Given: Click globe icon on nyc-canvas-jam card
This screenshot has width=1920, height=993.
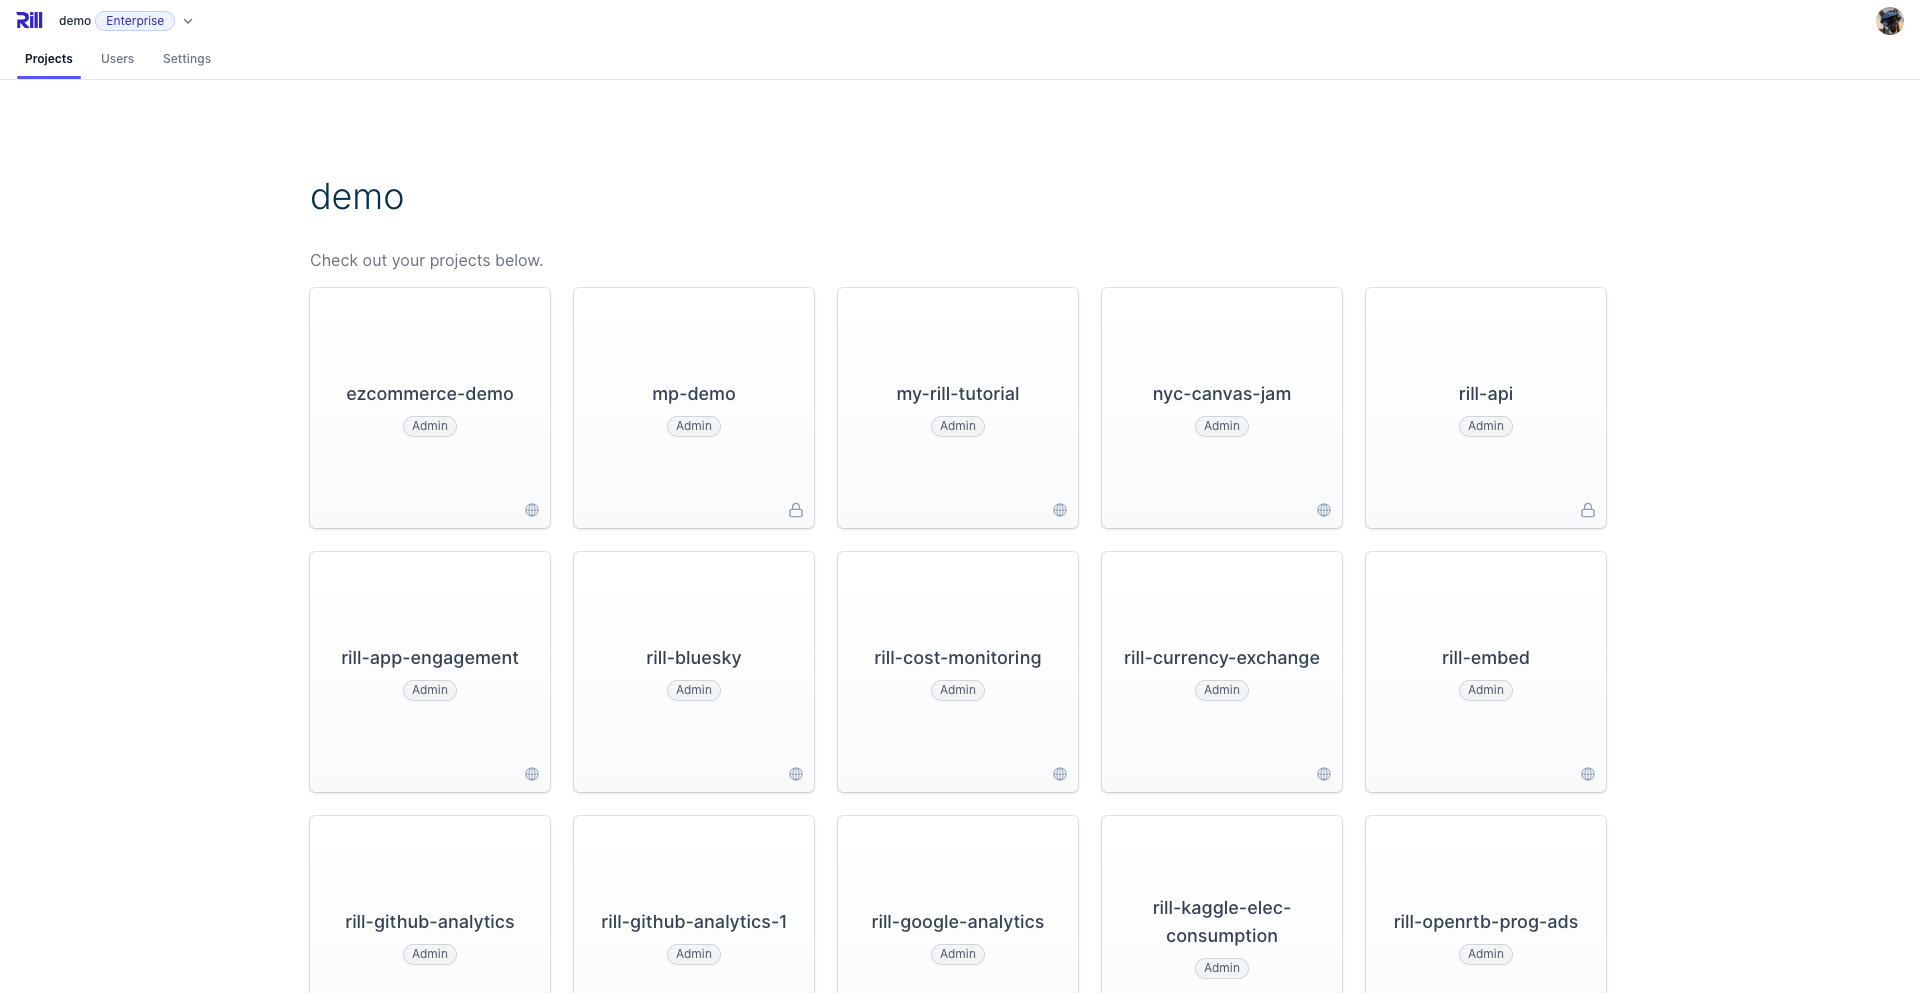Looking at the screenshot, I should pos(1324,510).
